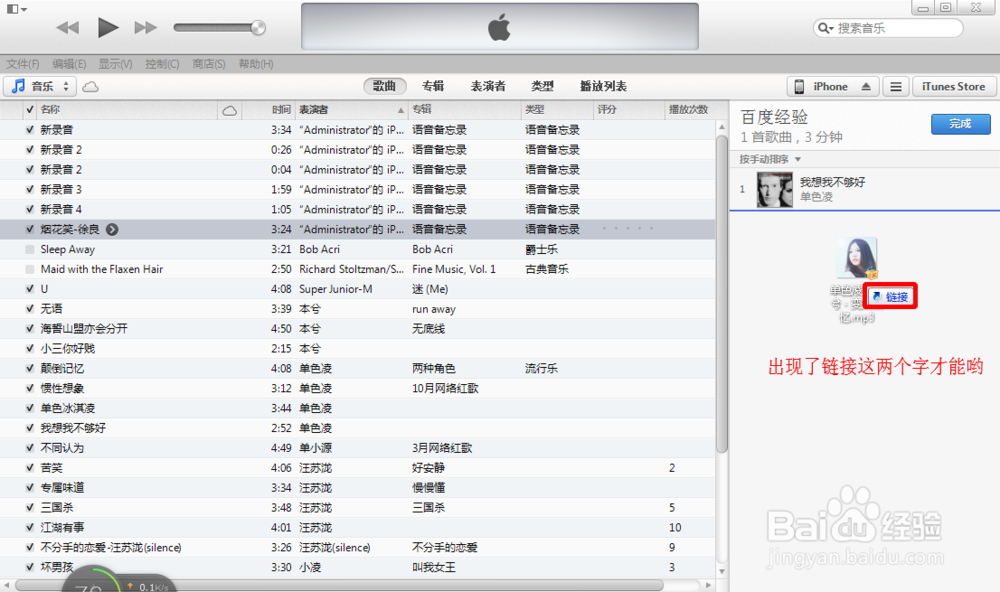Switch to the 表演者 tab

point(488,86)
